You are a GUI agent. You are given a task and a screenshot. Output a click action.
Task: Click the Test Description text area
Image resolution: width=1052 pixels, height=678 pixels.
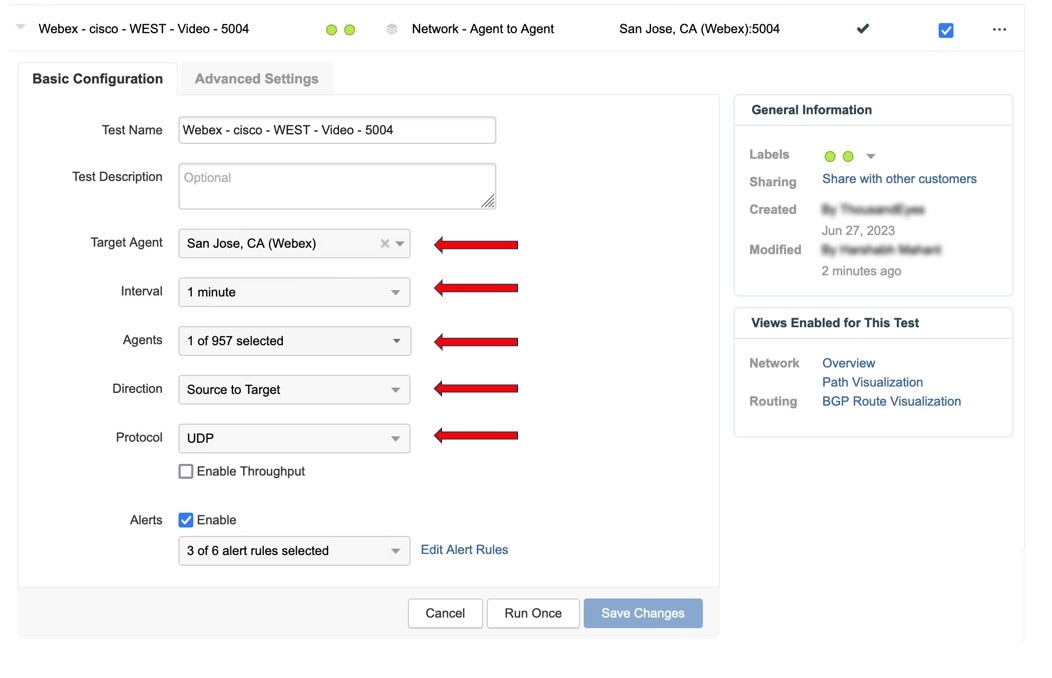337,186
